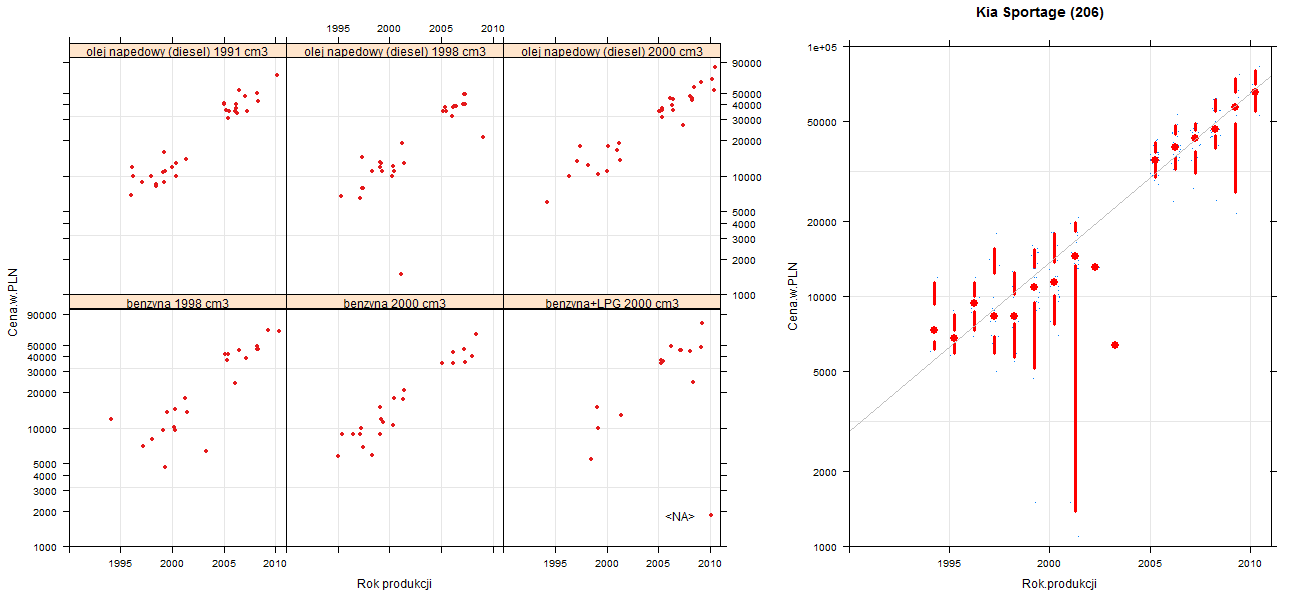Click the "2000" y-axis tick in the Kia Sportage chart
Viewport: 1300px width, 600px height.
pos(825,471)
